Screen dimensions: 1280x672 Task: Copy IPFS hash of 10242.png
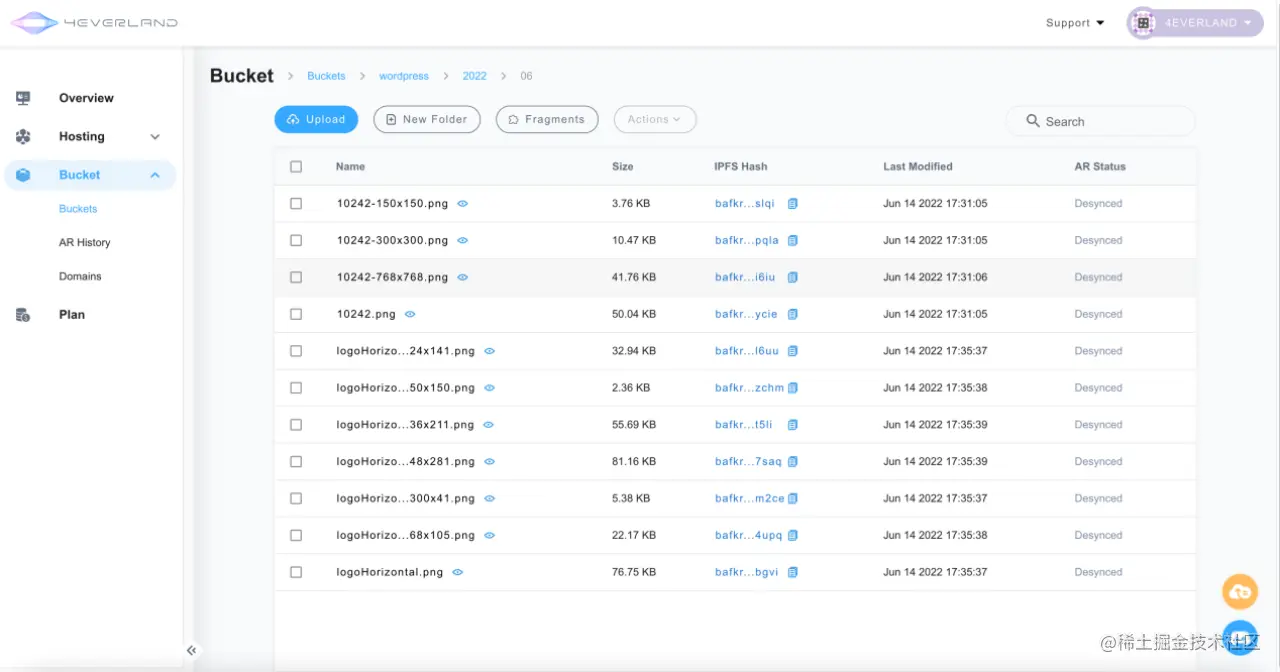point(792,314)
